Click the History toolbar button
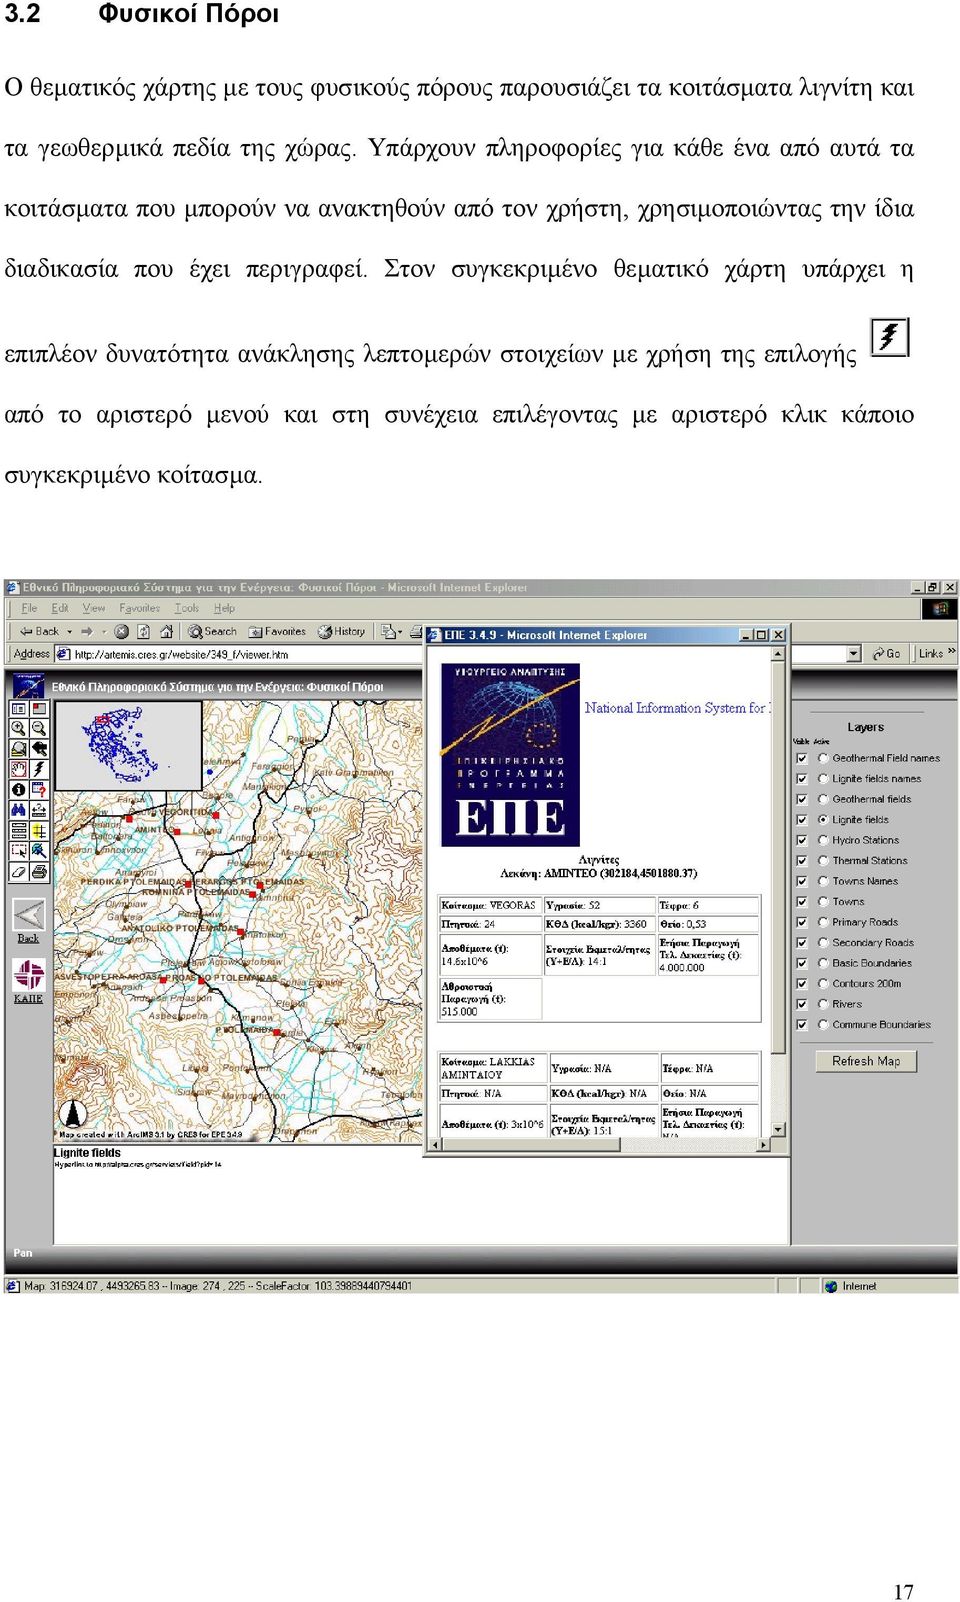This screenshot has width=960, height=1602. pos(341,631)
